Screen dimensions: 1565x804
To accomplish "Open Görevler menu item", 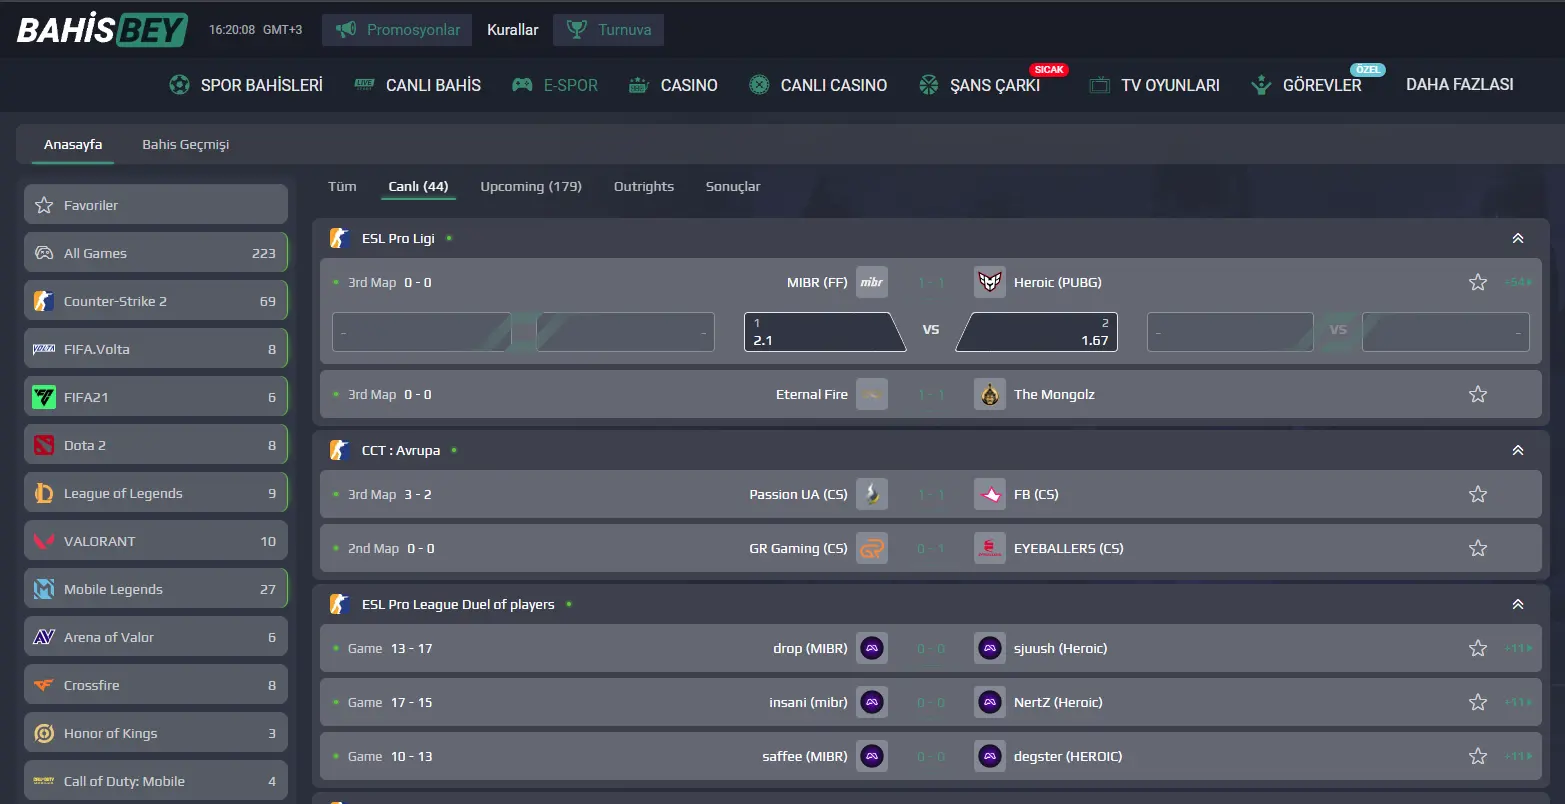I will pyautogui.click(x=1306, y=85).
